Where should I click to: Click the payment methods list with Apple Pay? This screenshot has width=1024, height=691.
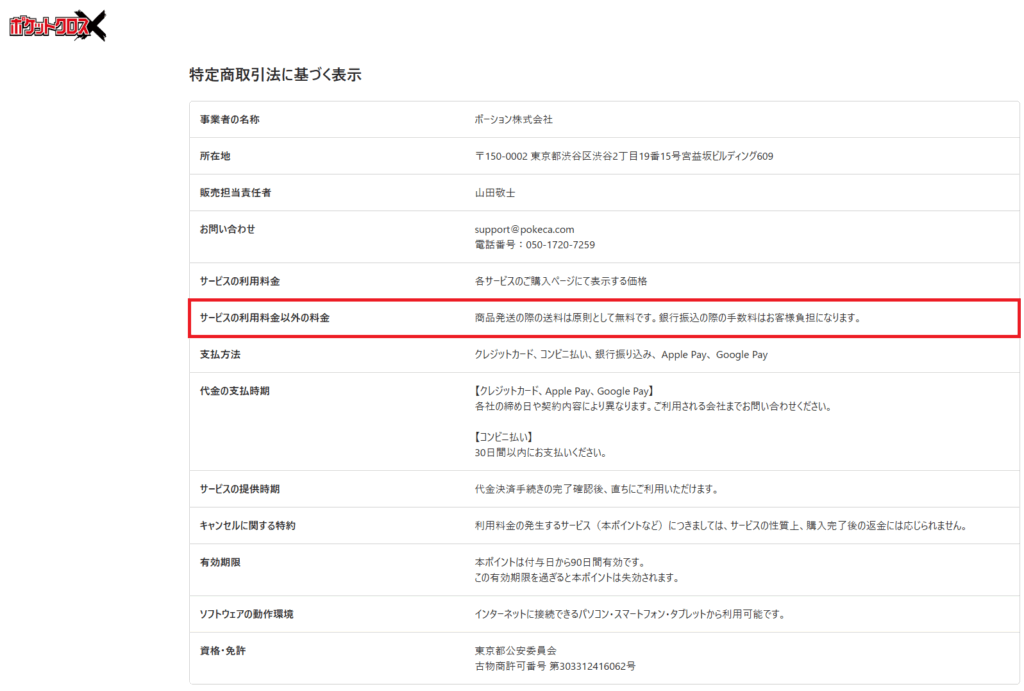point(621,355)
